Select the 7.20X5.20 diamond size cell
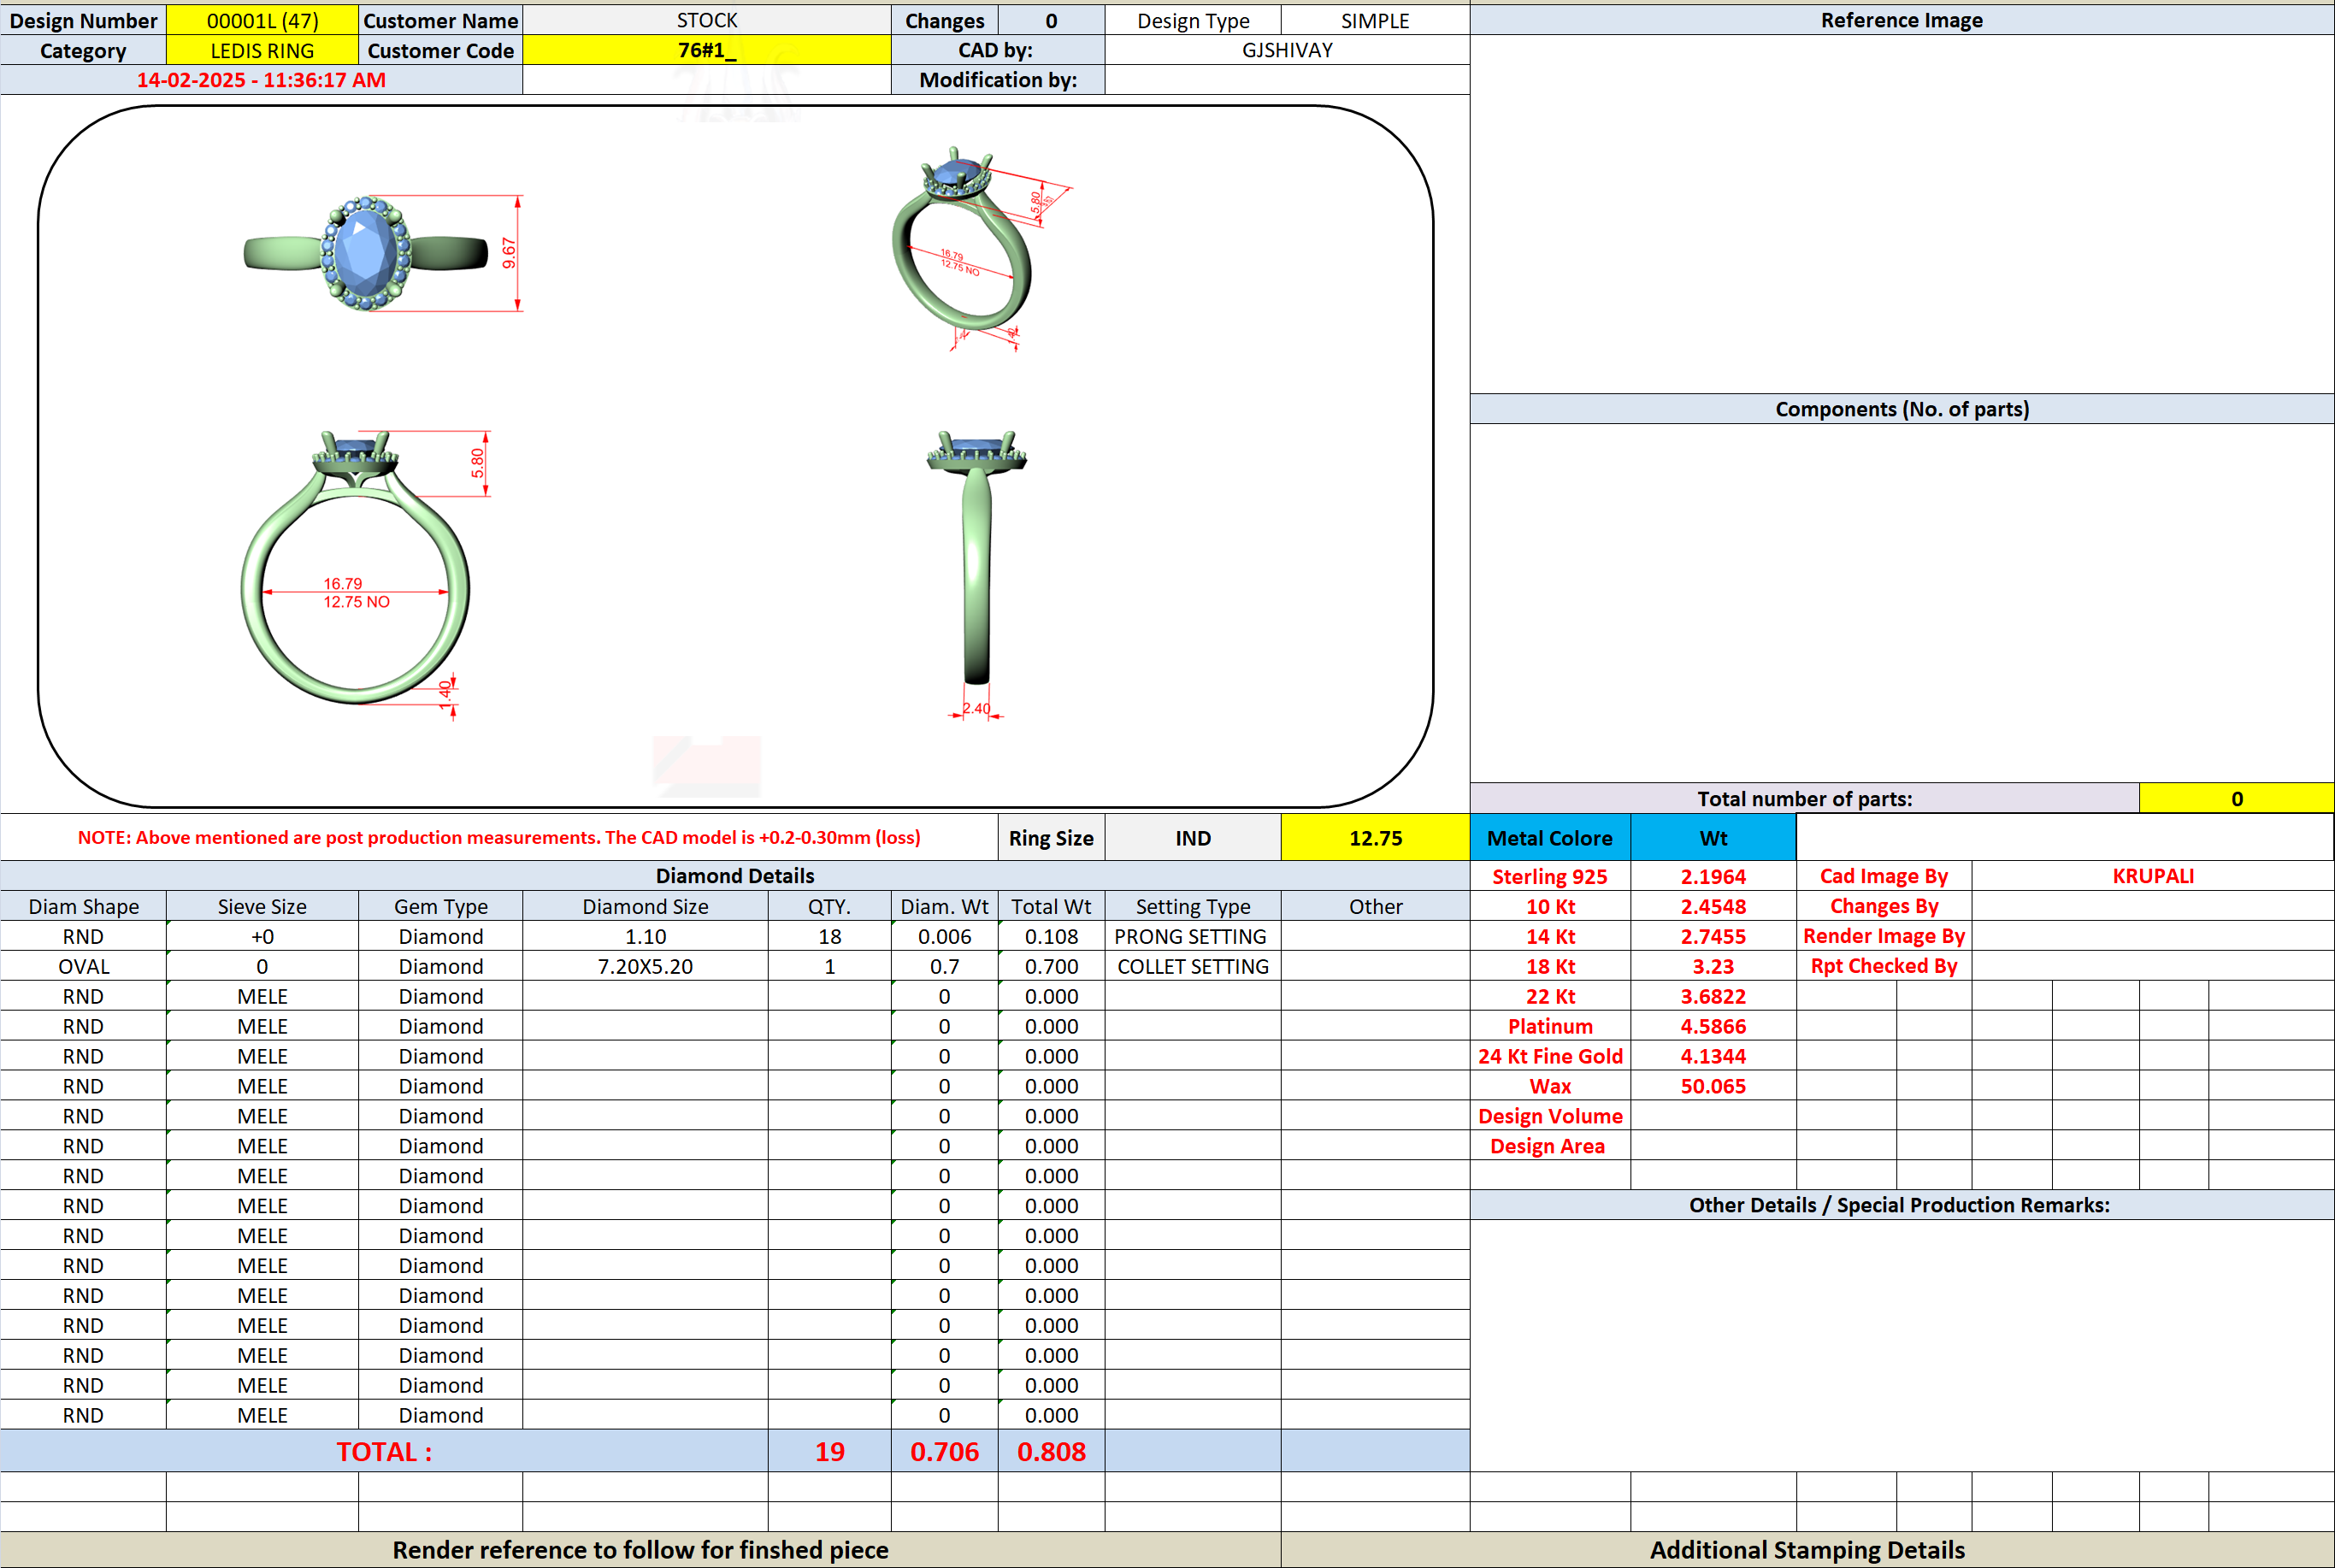The width and height of the screenshot is (2335, 1568). pyautogui.click(x=645, y=966)
